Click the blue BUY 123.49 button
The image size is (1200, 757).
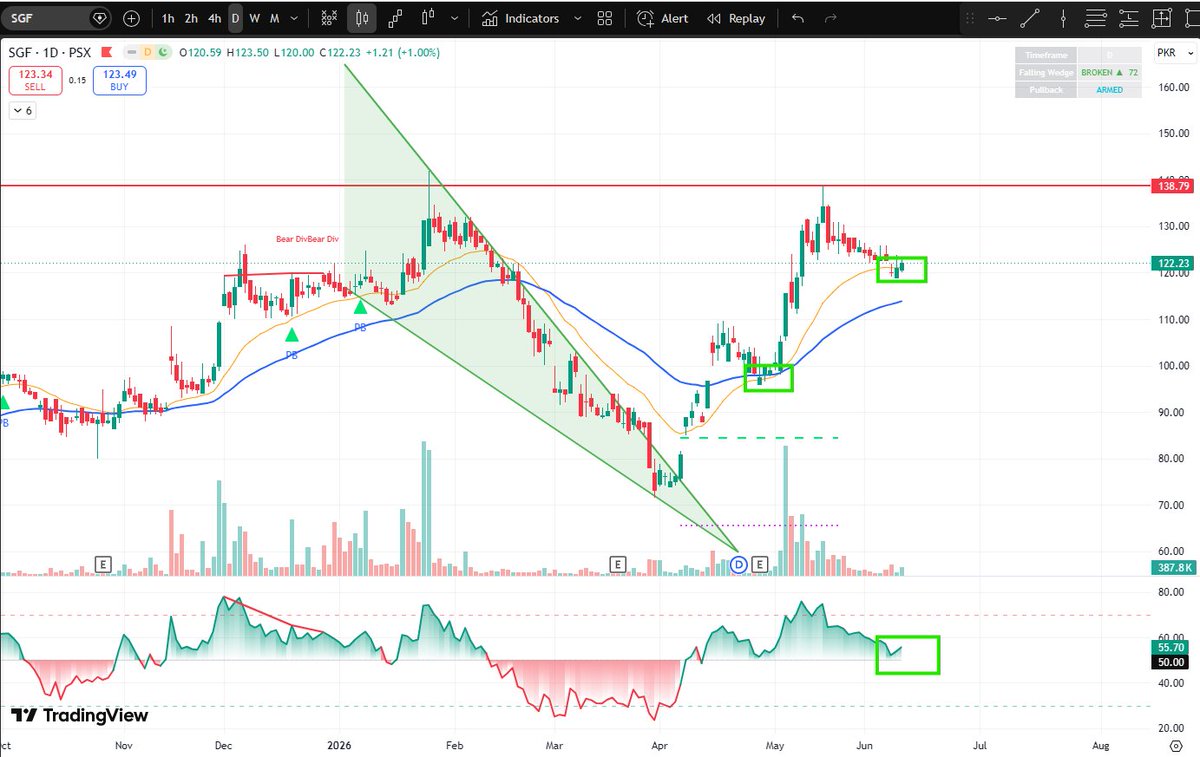pos(119,80)
